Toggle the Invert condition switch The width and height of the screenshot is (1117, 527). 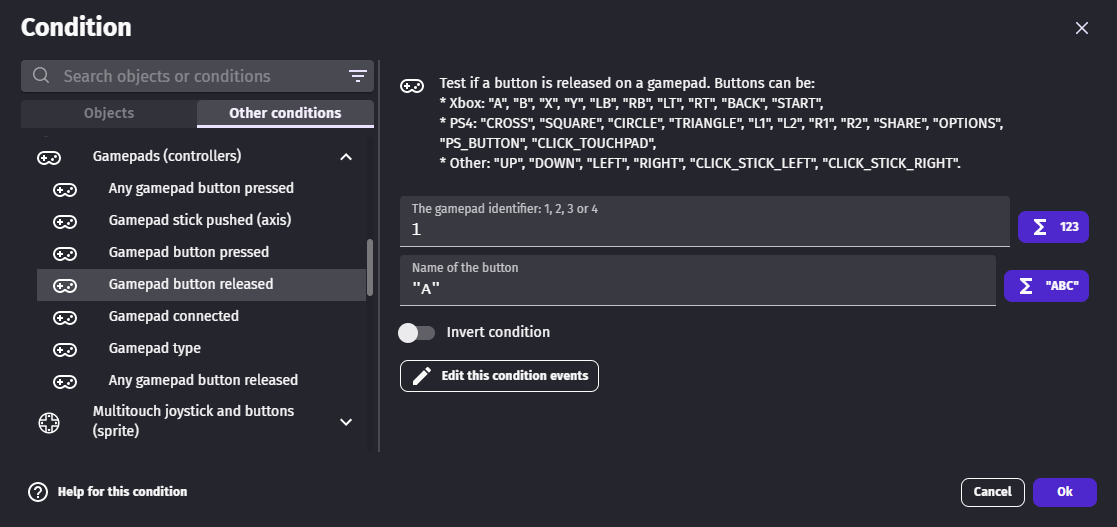[417, 332]
